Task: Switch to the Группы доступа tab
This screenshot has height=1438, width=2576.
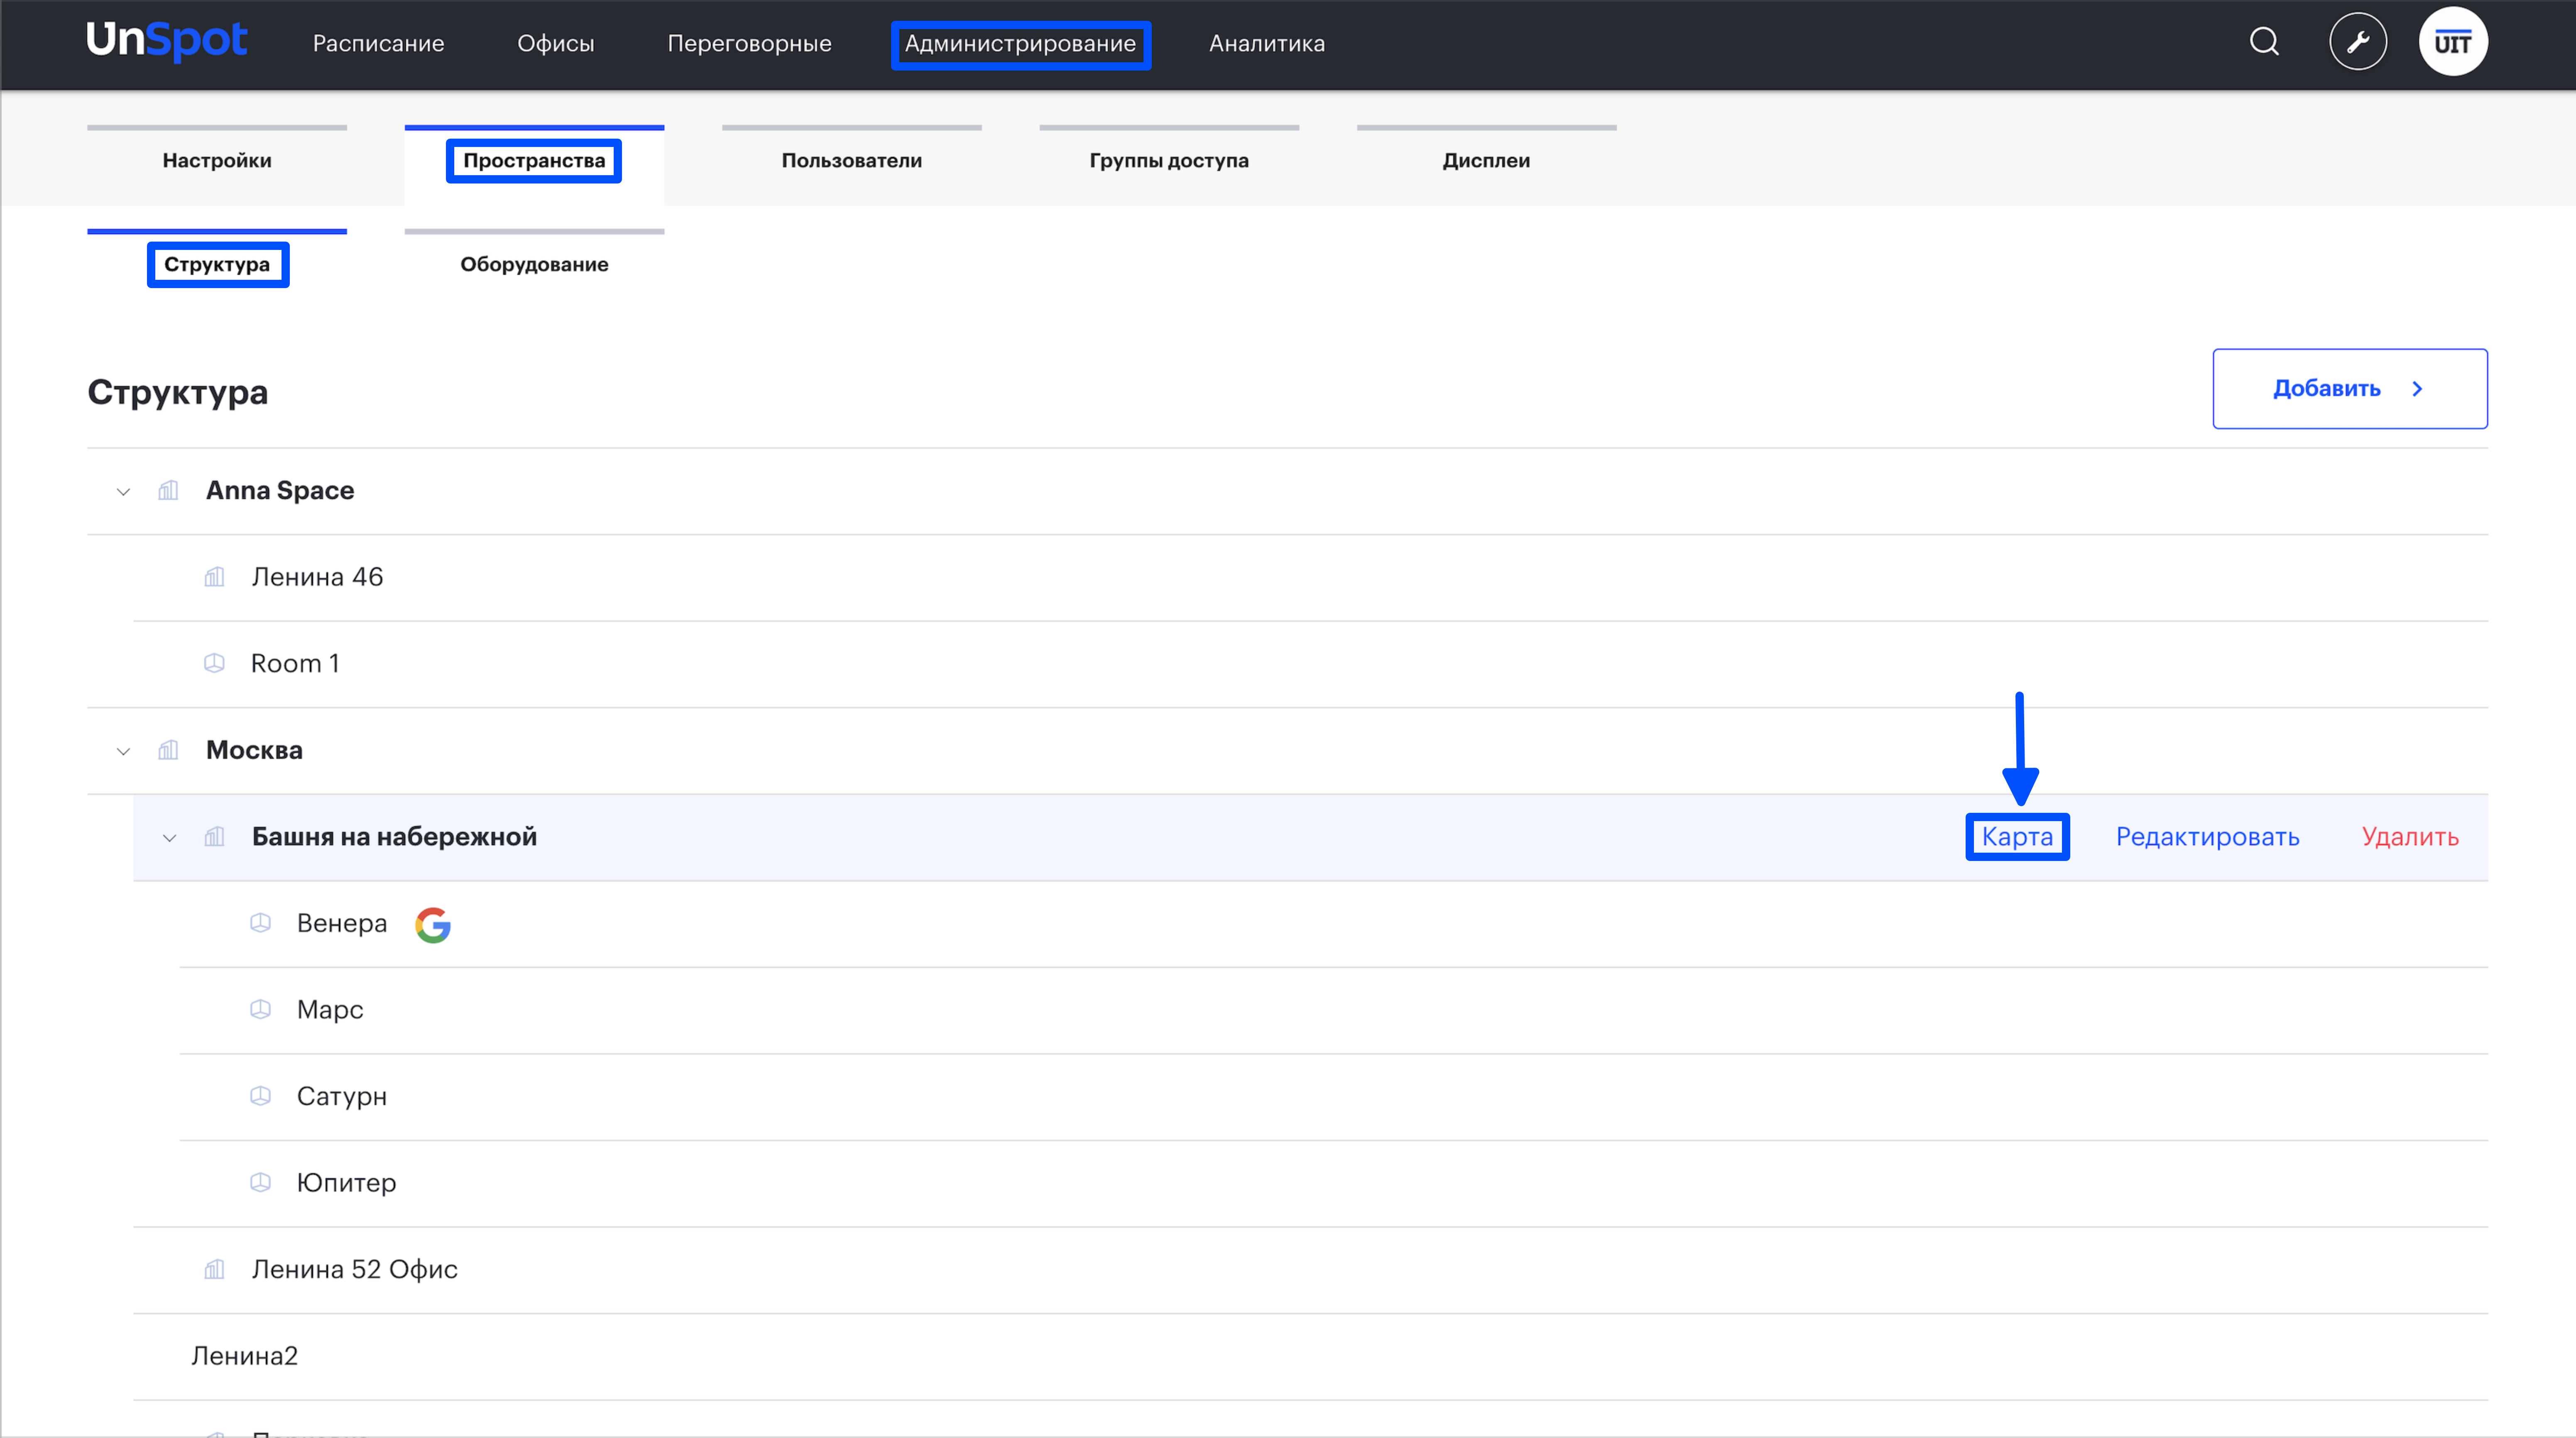Action: [x=1169, y=160]
